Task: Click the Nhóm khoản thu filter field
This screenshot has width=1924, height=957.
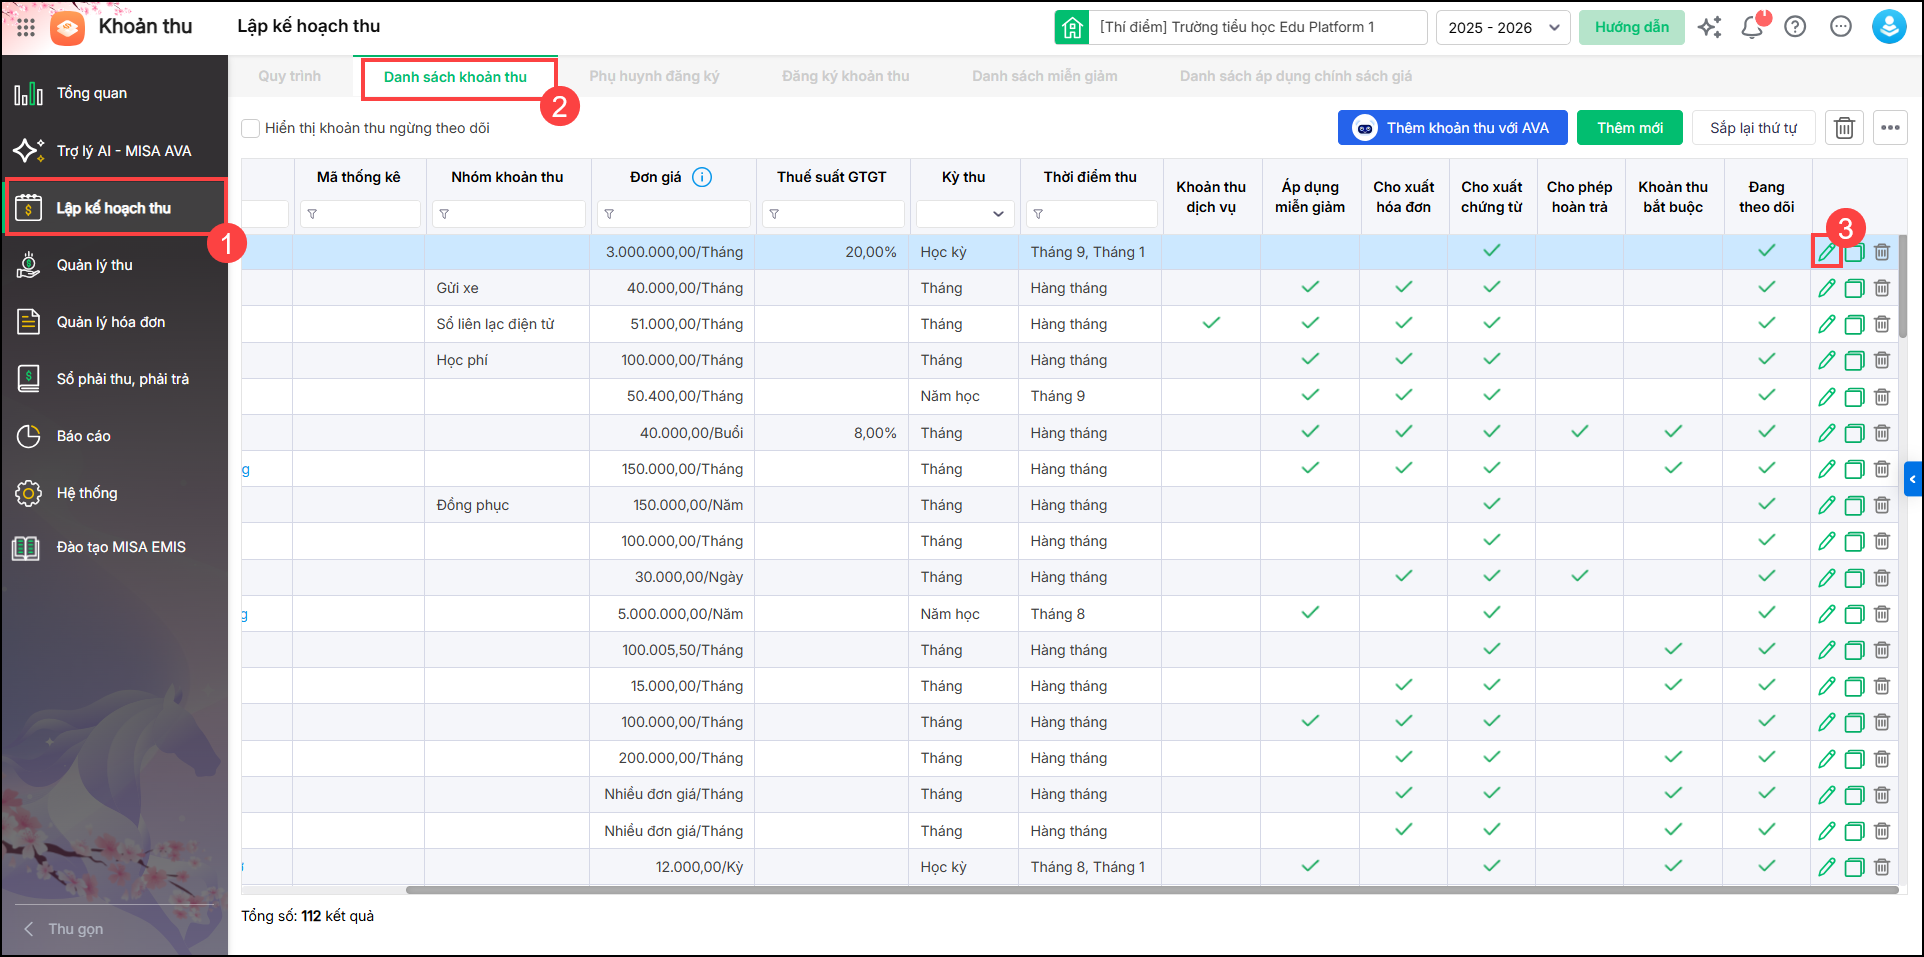Action: pos(509,213)
